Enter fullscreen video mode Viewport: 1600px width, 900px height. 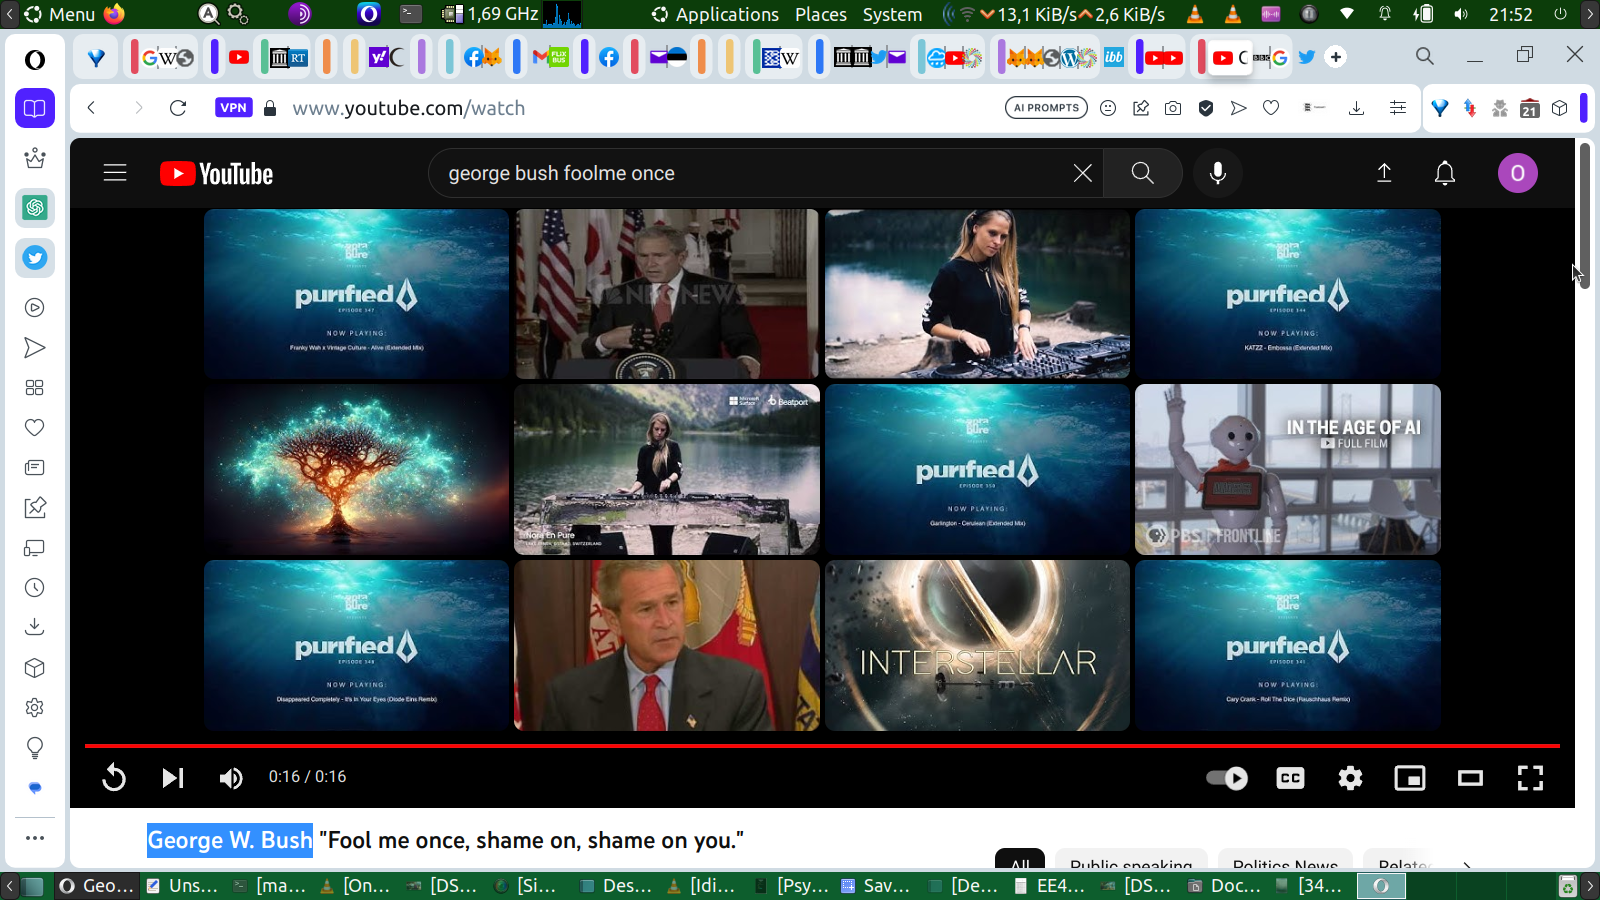[1530, 777]
